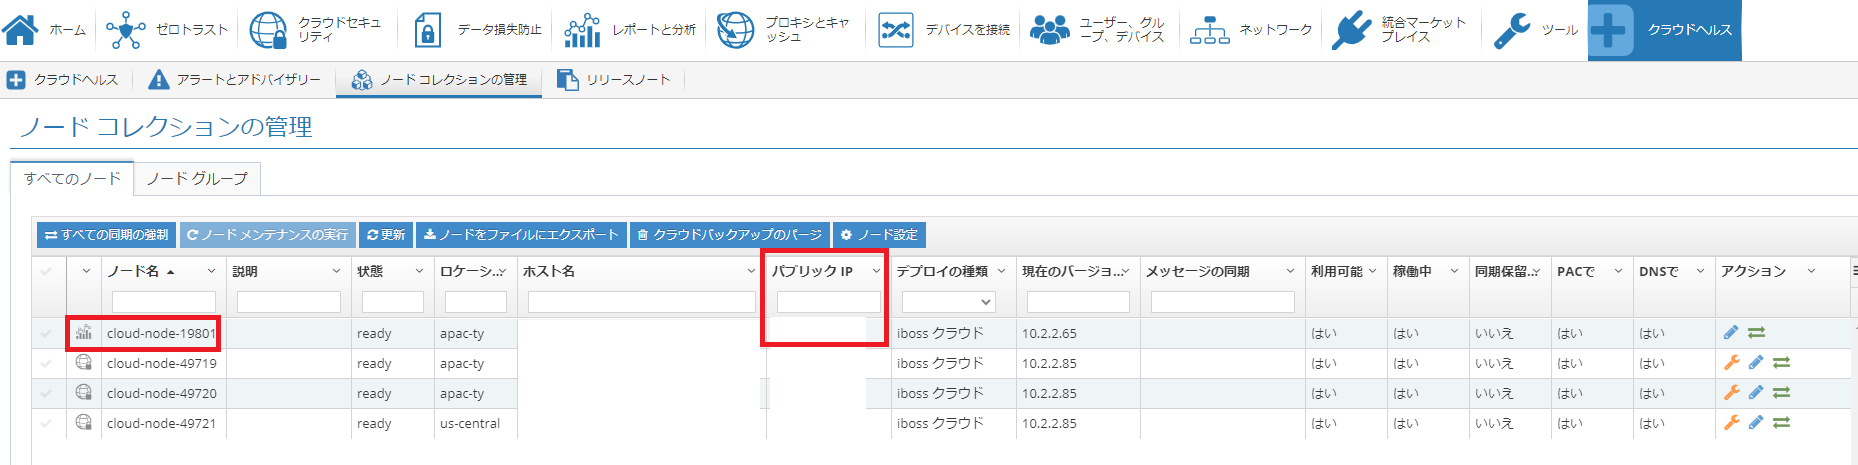Click クラウドバックアップのパージ button
The width and height of the screenshot is (1858, 465).
coord(730,235)
